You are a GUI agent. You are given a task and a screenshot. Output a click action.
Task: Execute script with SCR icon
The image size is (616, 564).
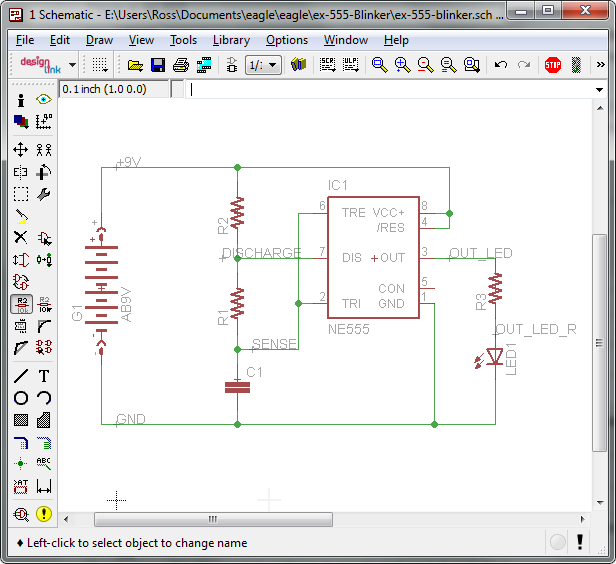327,65
